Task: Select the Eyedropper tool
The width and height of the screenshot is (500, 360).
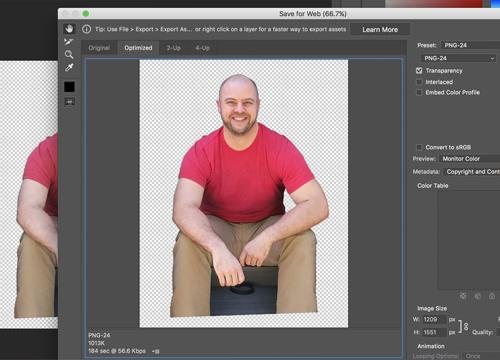Action: pyautogui.click(x=69, y=68)
